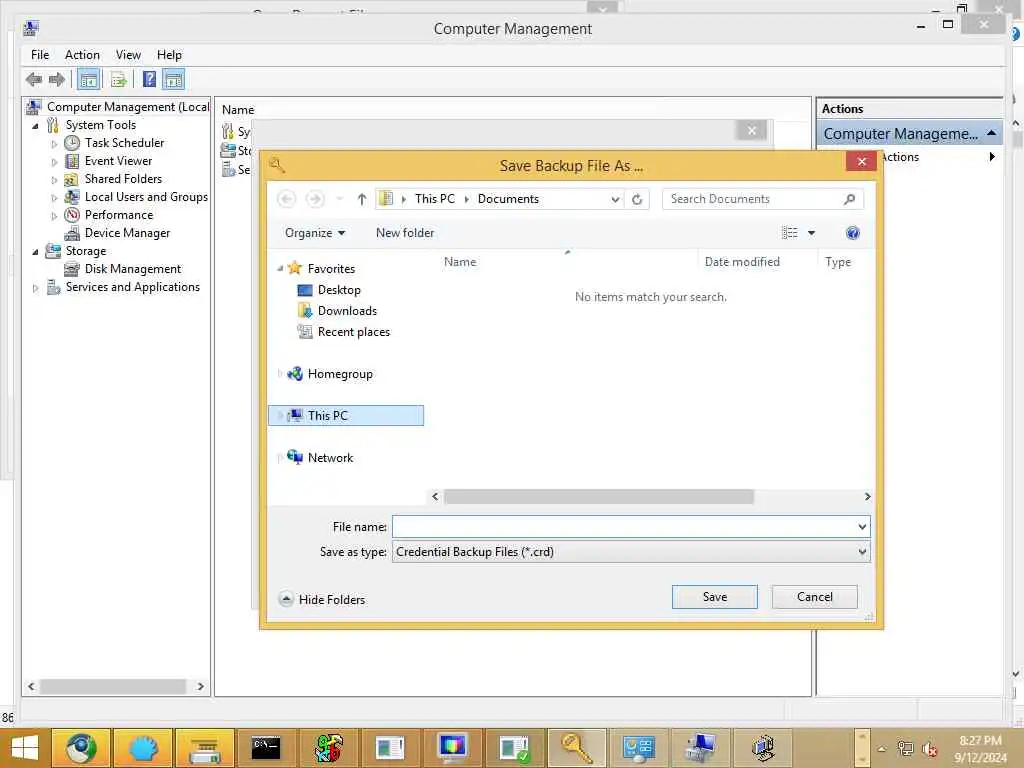Select Homegroup in the navigation pane

coord(340,374)
